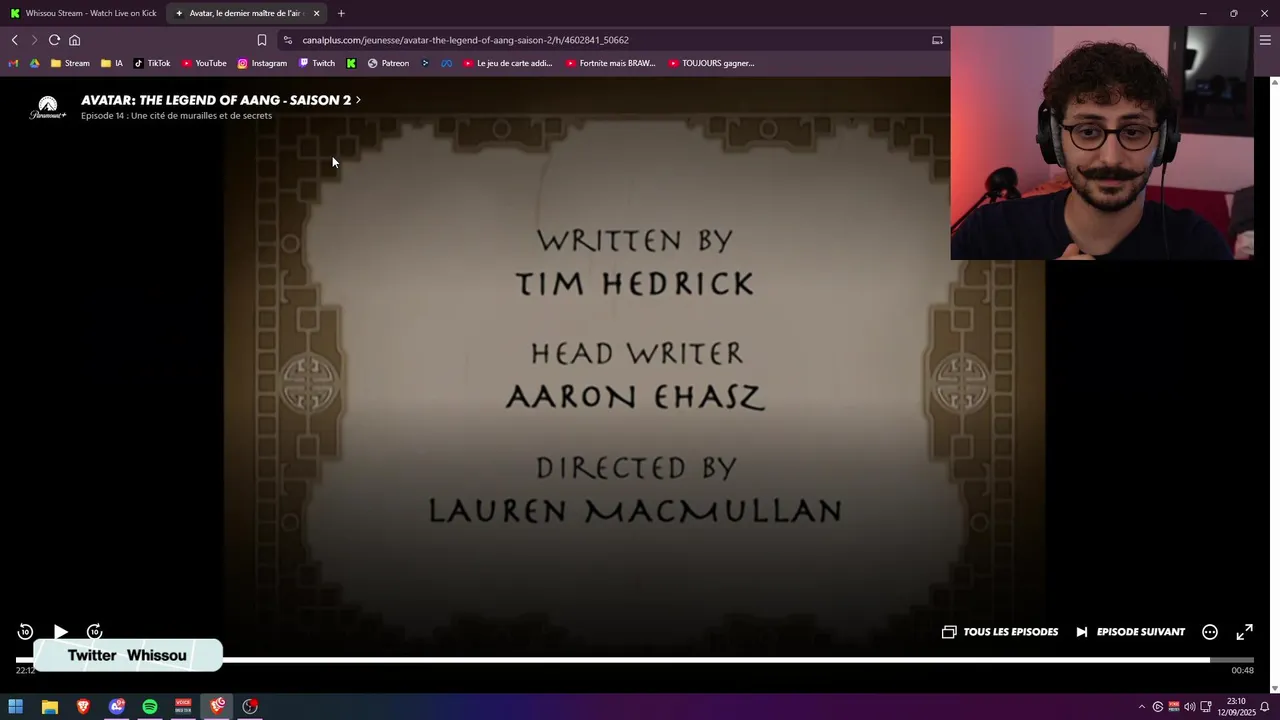Open the Patreon bookmark
The width and height of the screenshot is (1280, 720).
(388, 63)
